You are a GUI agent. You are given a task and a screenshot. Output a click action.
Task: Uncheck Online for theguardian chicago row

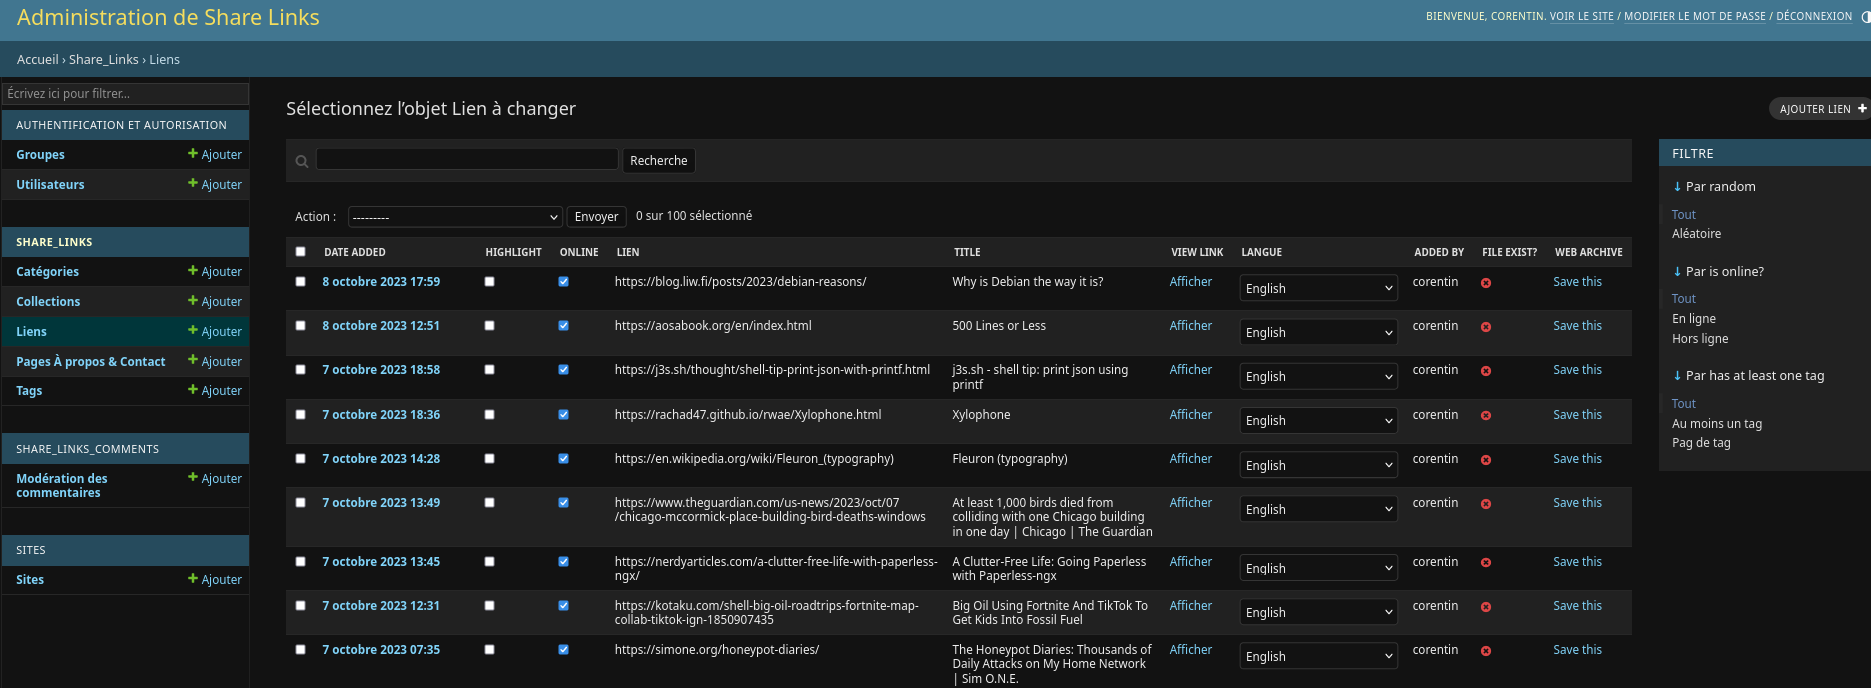click(x=563, y=503)
